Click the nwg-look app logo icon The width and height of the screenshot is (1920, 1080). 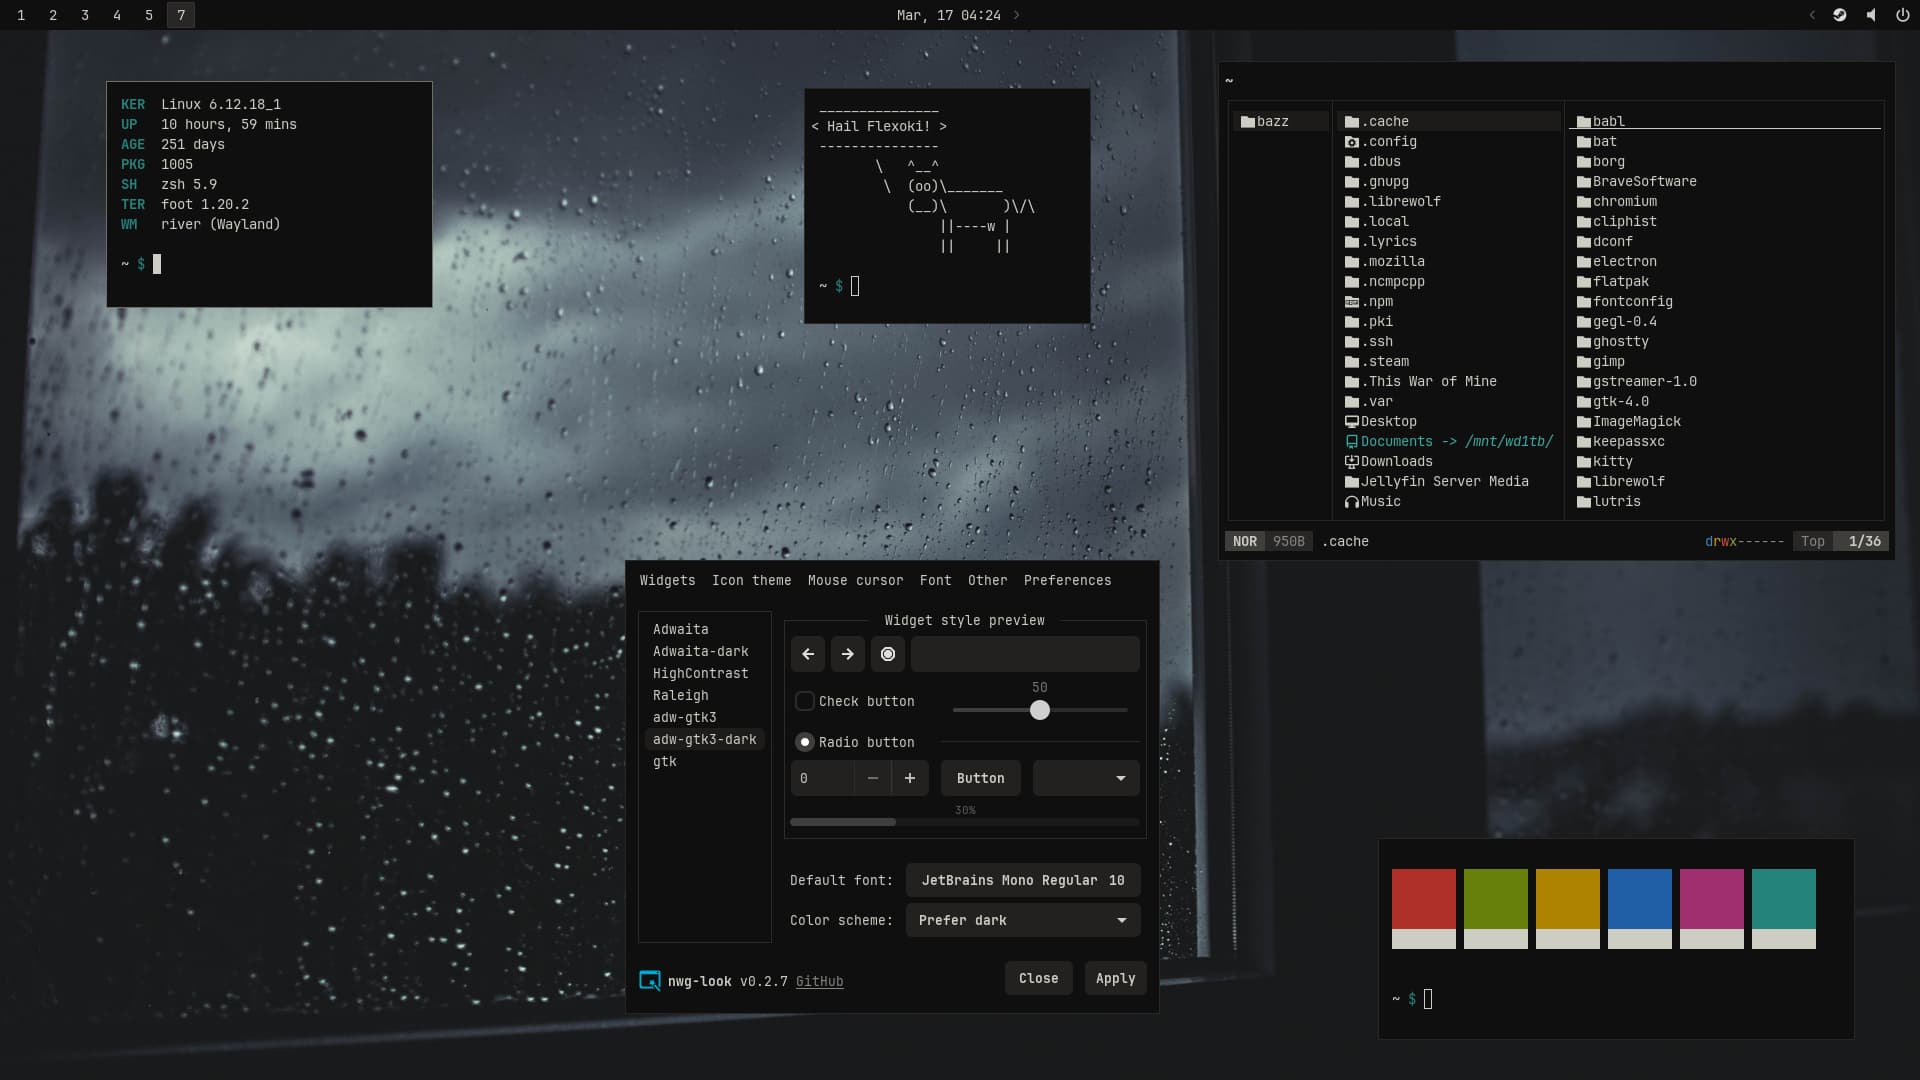[x=650, y=981]
